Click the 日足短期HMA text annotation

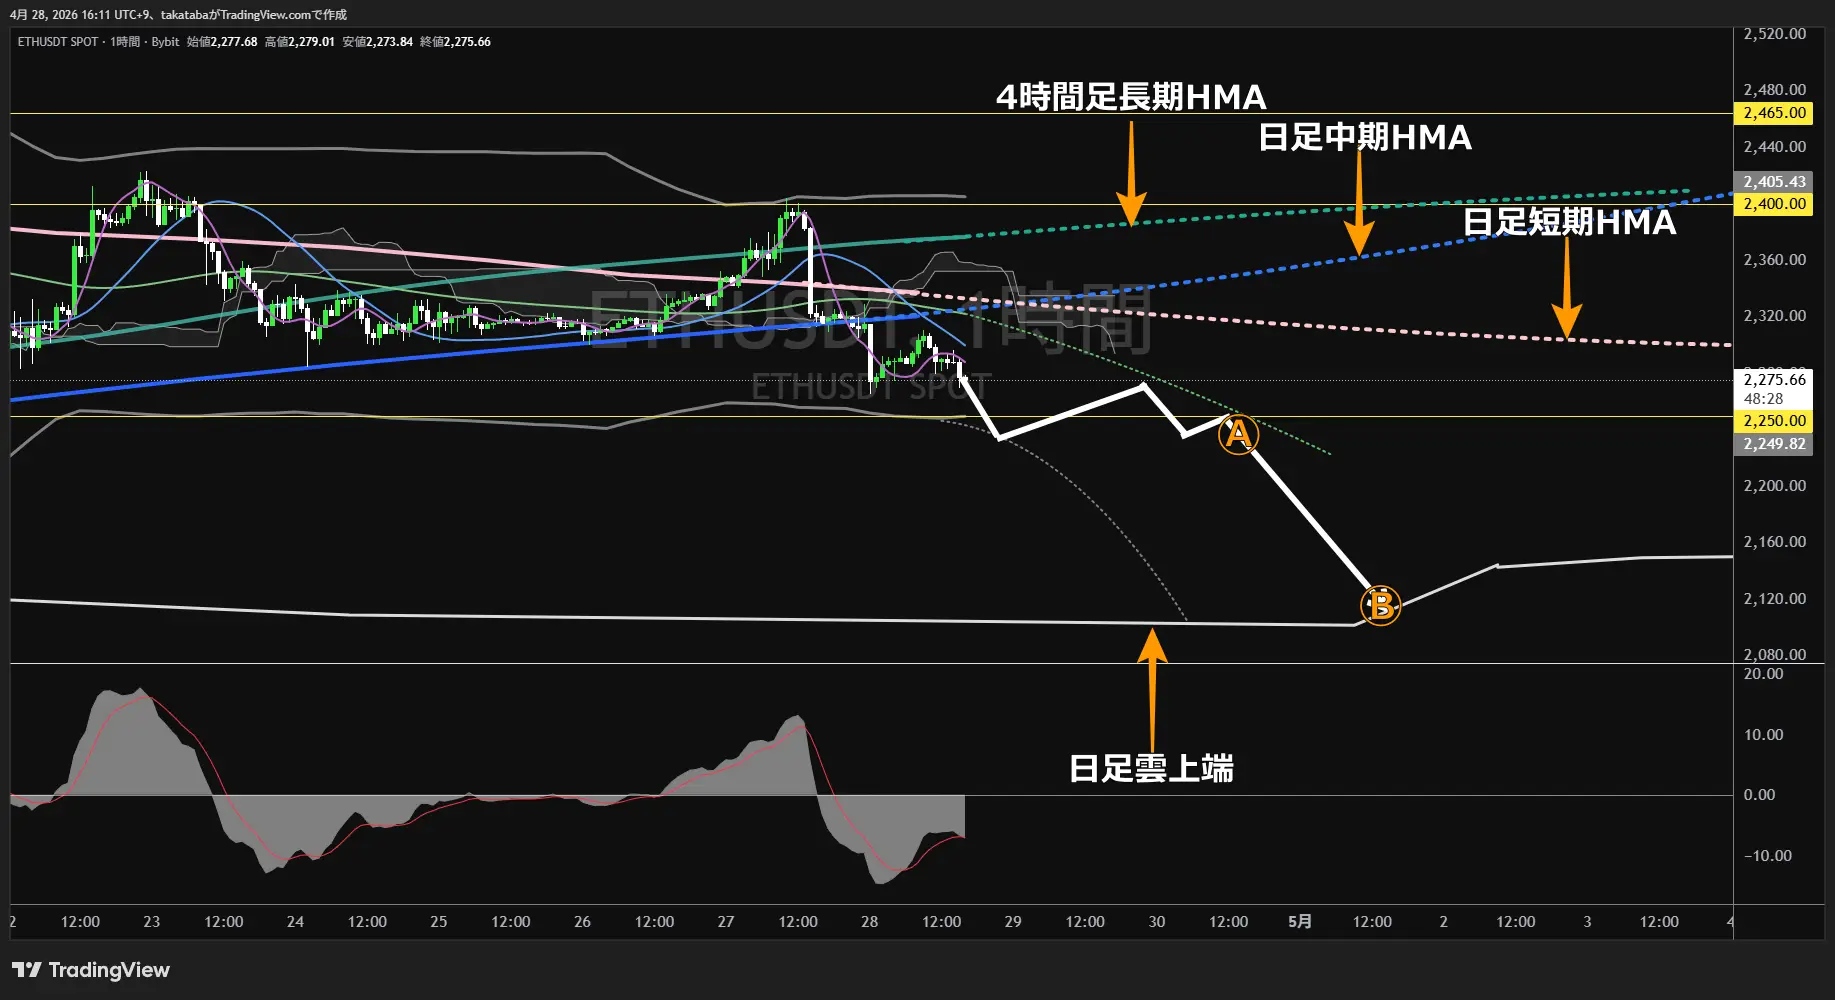(1569, 221)
